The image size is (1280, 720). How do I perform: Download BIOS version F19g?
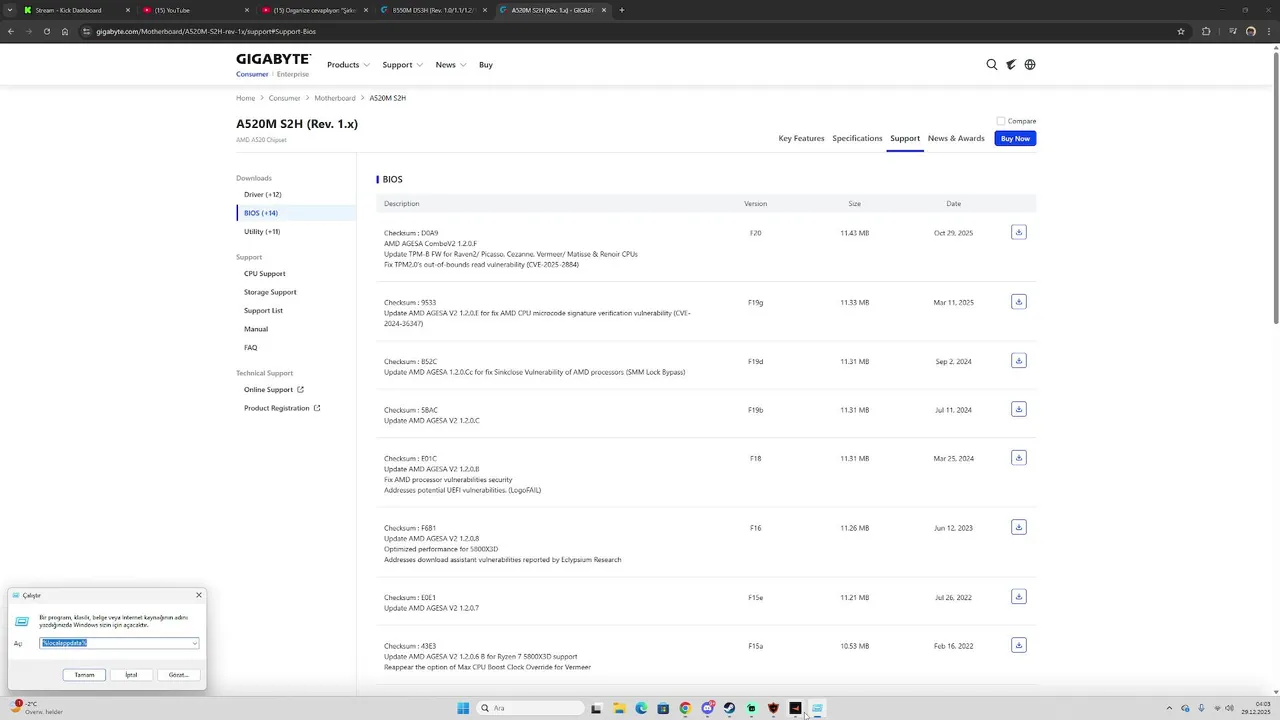click(x=1018, y=302)
